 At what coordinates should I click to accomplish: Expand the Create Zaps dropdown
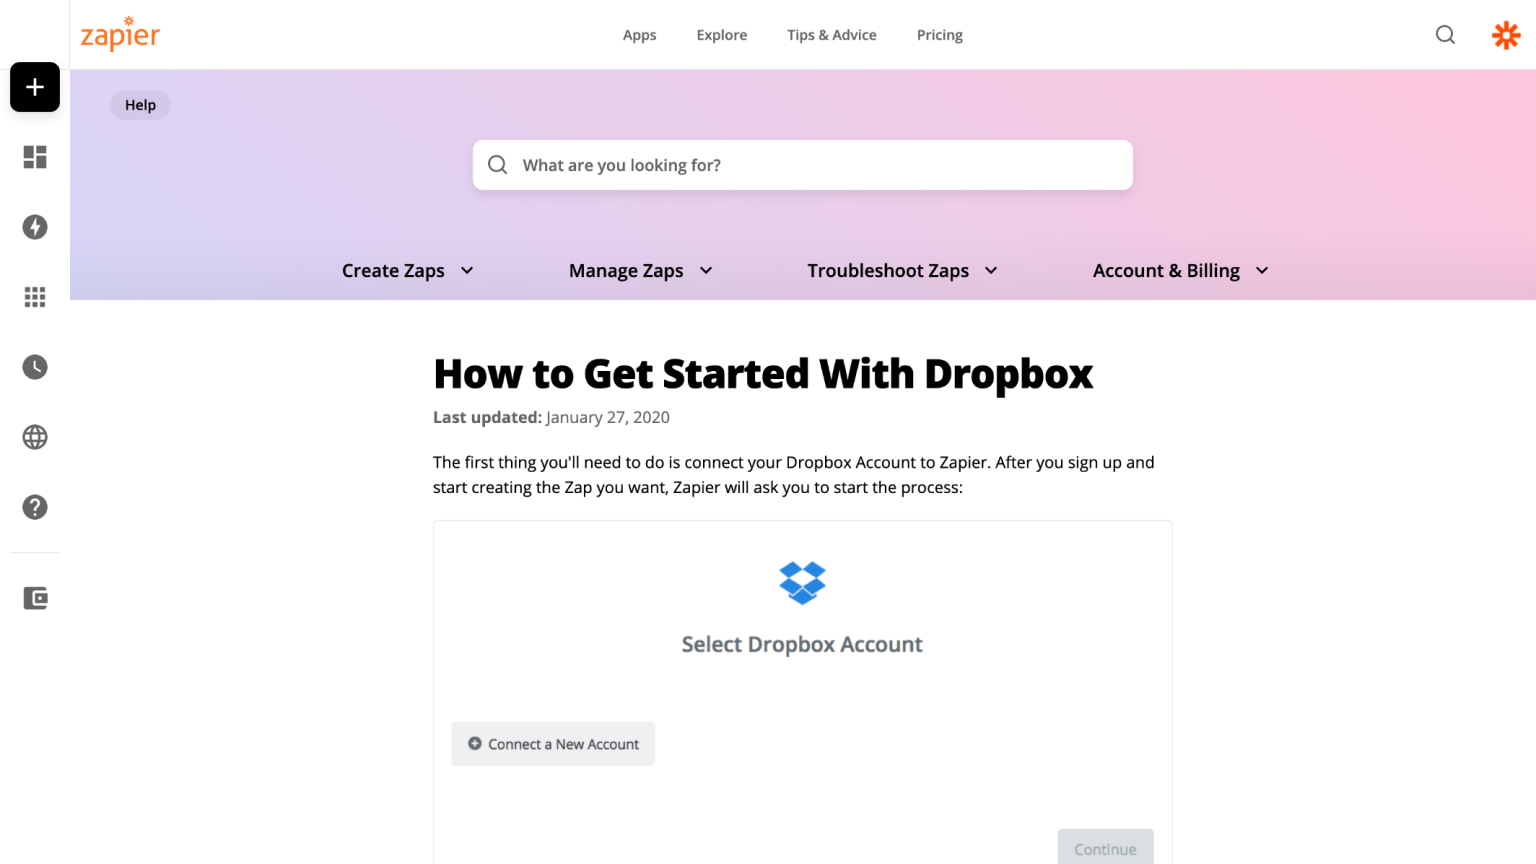pos(407,271)
